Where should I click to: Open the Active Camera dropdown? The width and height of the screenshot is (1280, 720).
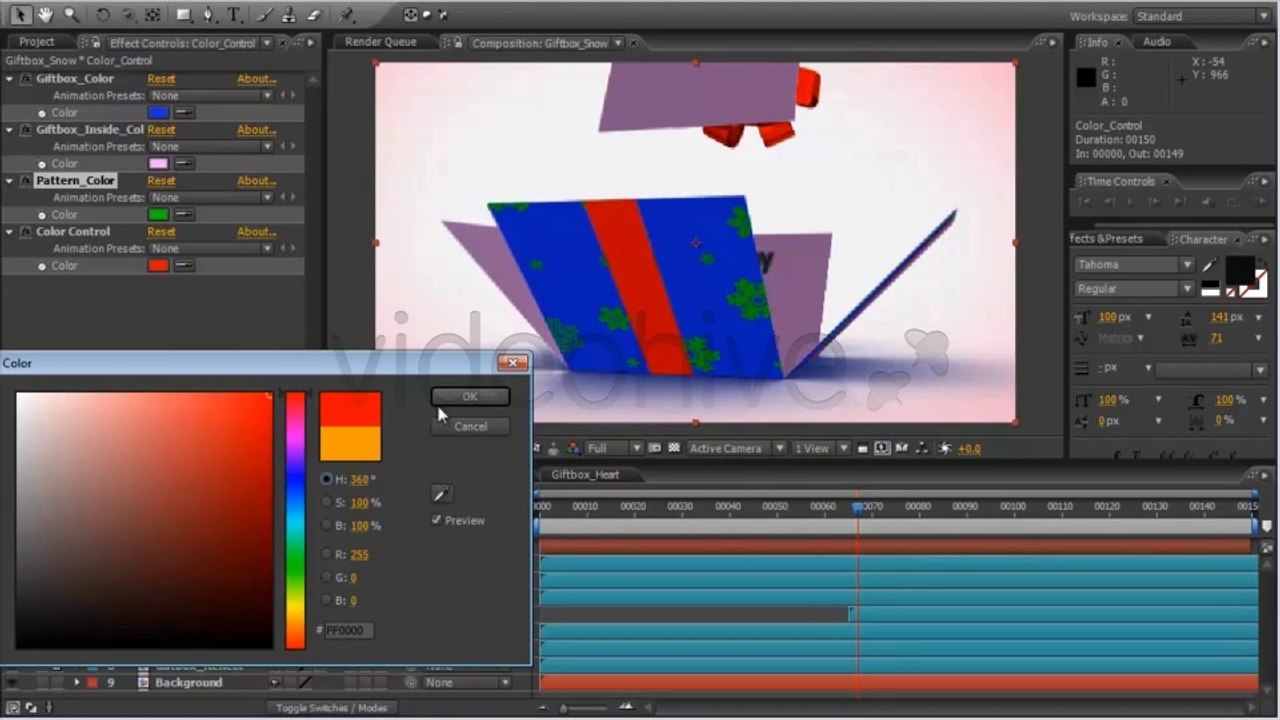click(x=737, y=449)
